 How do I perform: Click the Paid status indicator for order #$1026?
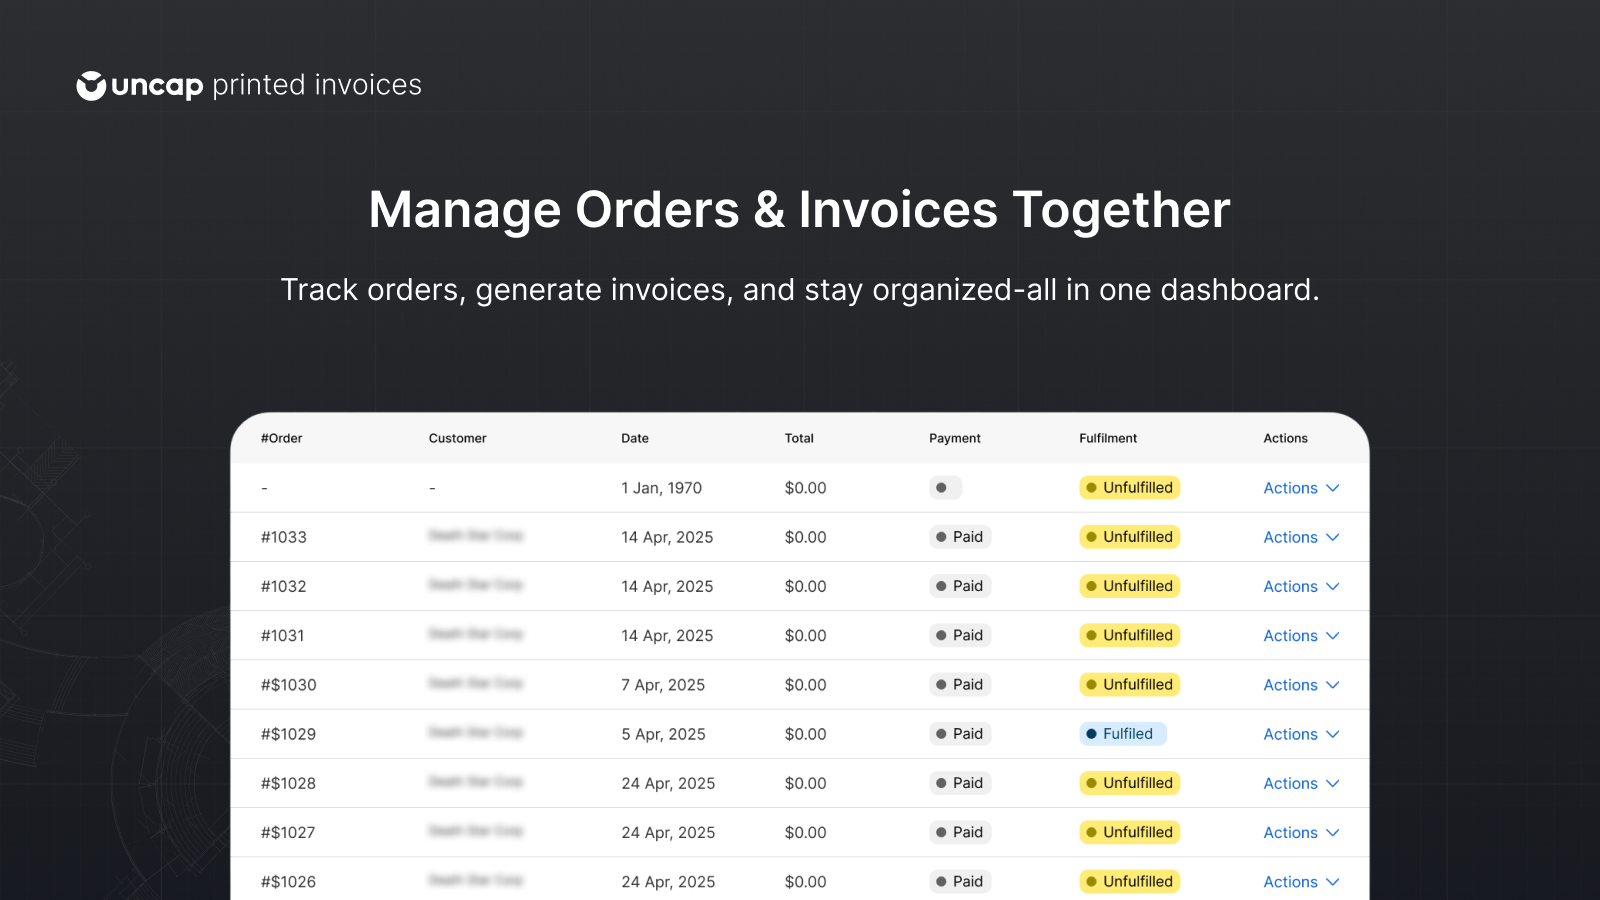(959, 881)
